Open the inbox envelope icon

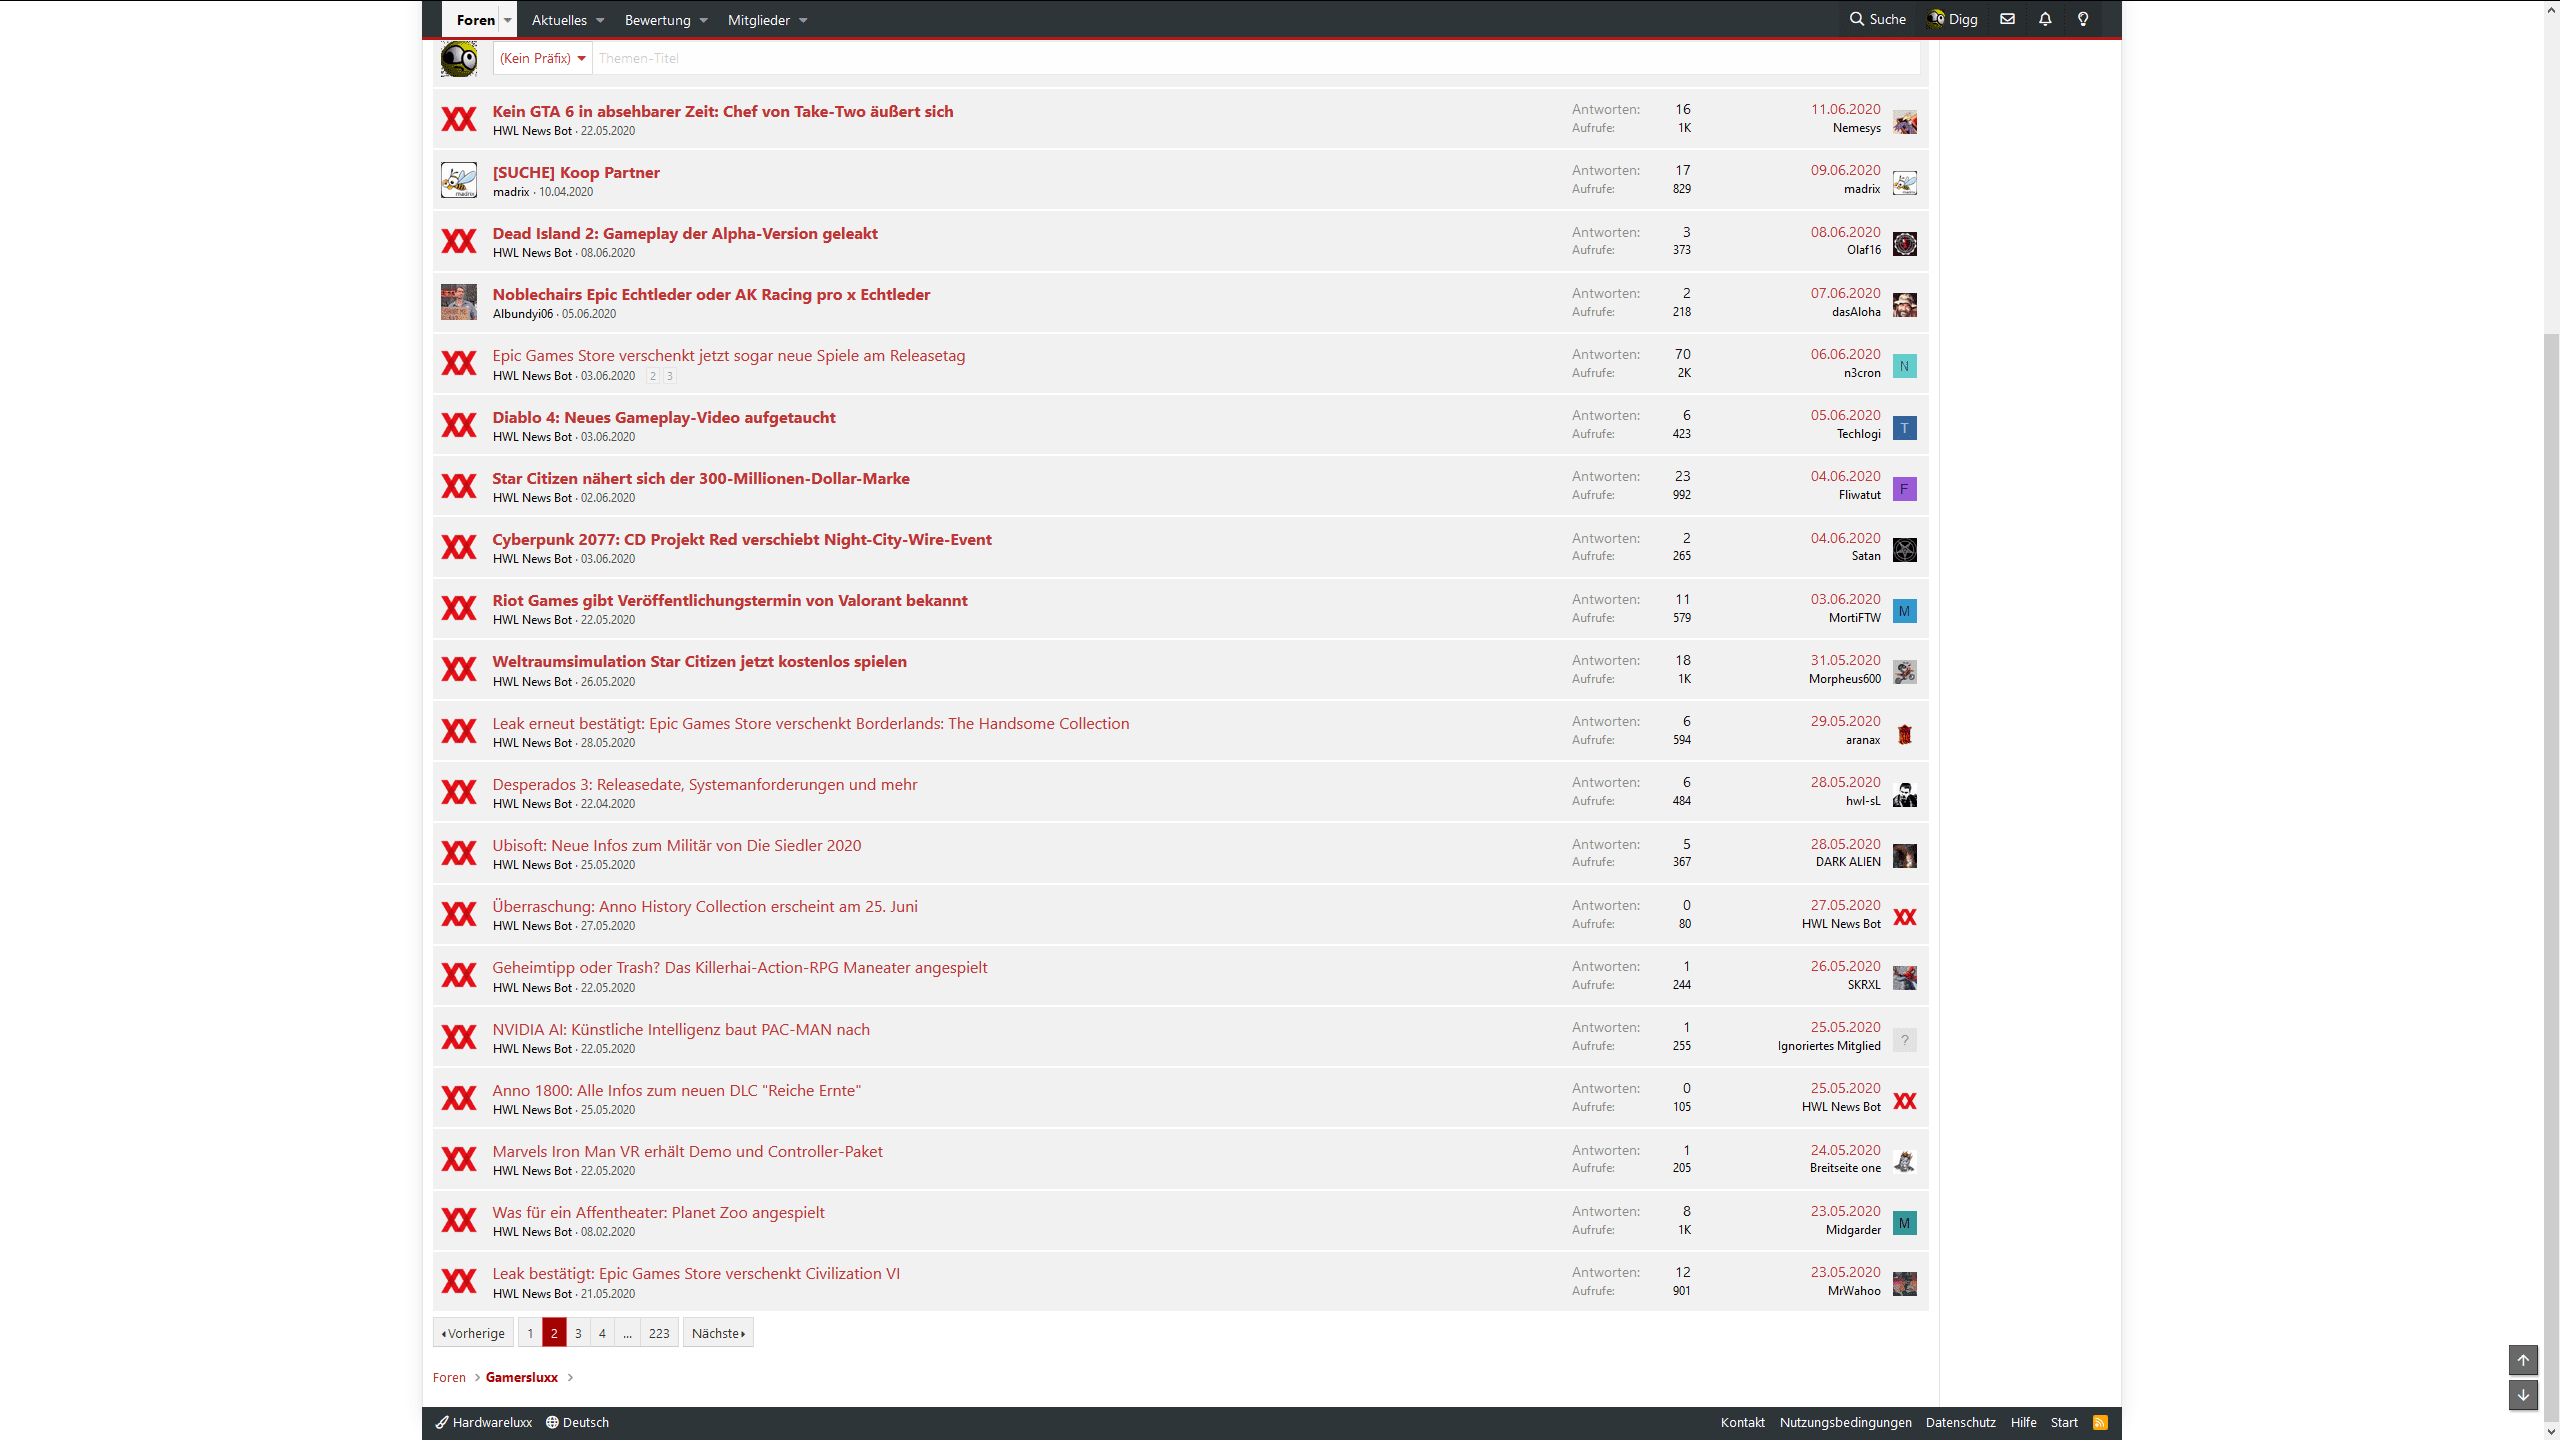tap(2007, 19)
